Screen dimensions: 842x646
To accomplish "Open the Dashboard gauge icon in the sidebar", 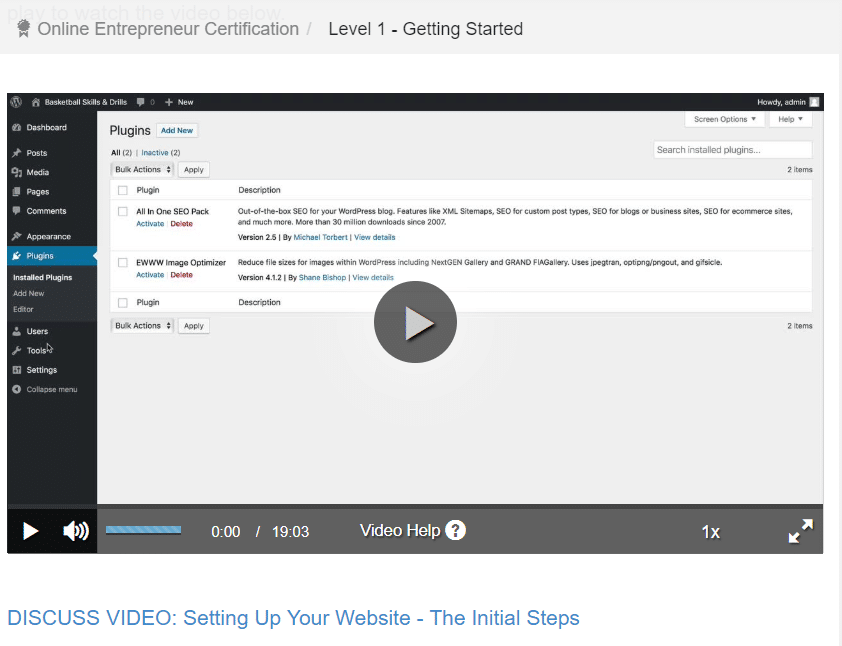I will (x=17, y=127).
